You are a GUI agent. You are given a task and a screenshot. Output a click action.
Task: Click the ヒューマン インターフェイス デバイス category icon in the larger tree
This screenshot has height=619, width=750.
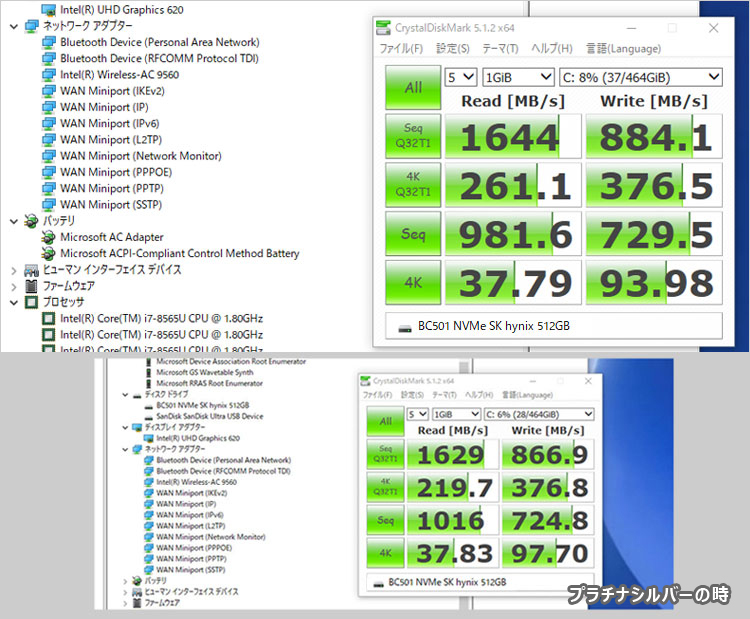pyautogui.click(x=32, y=270)
